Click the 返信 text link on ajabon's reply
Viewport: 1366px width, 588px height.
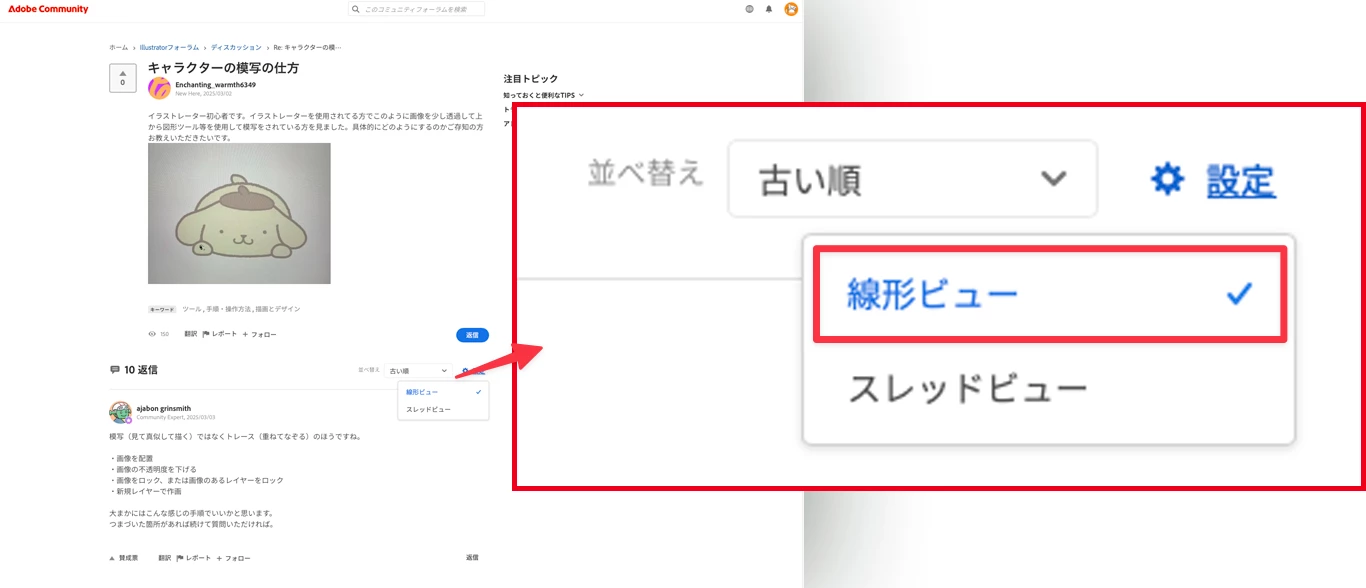[x=472, y=557]
